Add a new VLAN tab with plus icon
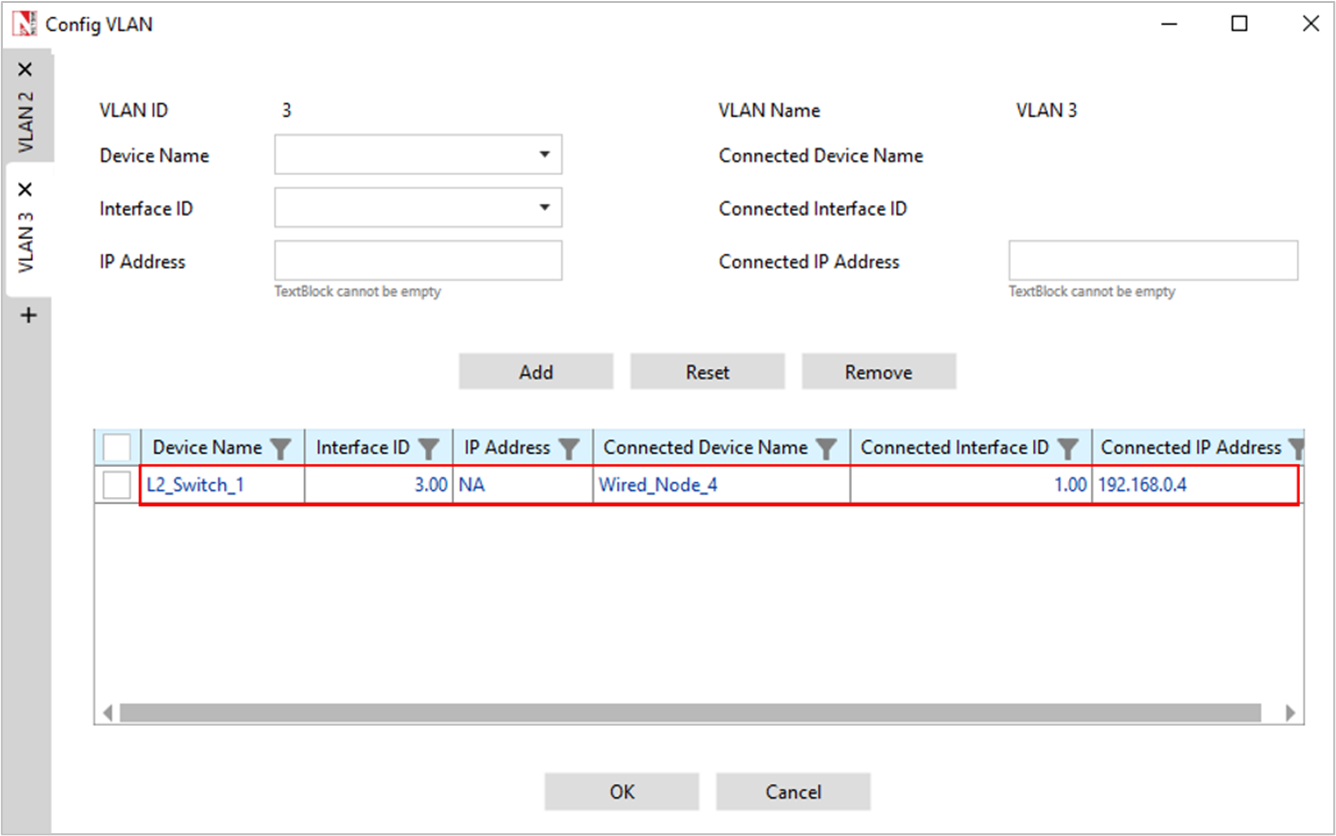 click(x=28, y=316)
